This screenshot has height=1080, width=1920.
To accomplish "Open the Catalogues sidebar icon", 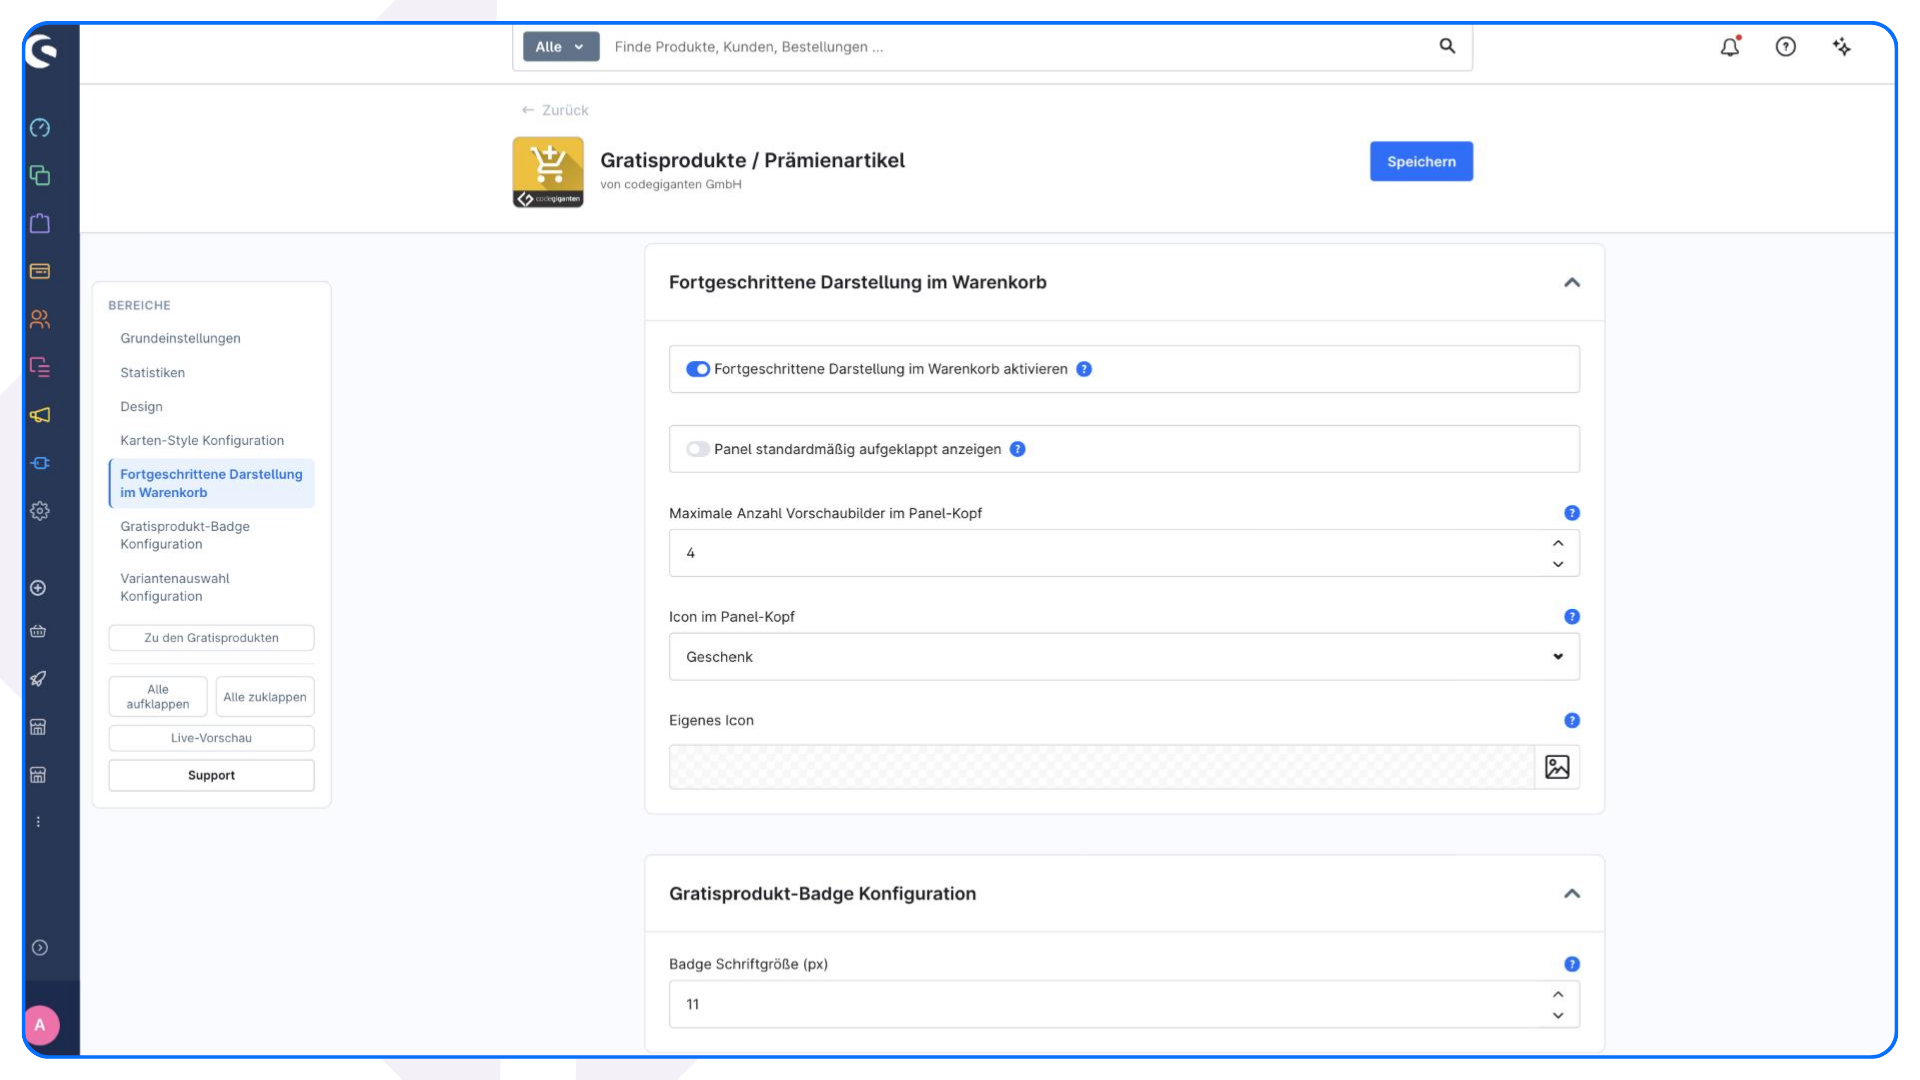I will point(40,176).
